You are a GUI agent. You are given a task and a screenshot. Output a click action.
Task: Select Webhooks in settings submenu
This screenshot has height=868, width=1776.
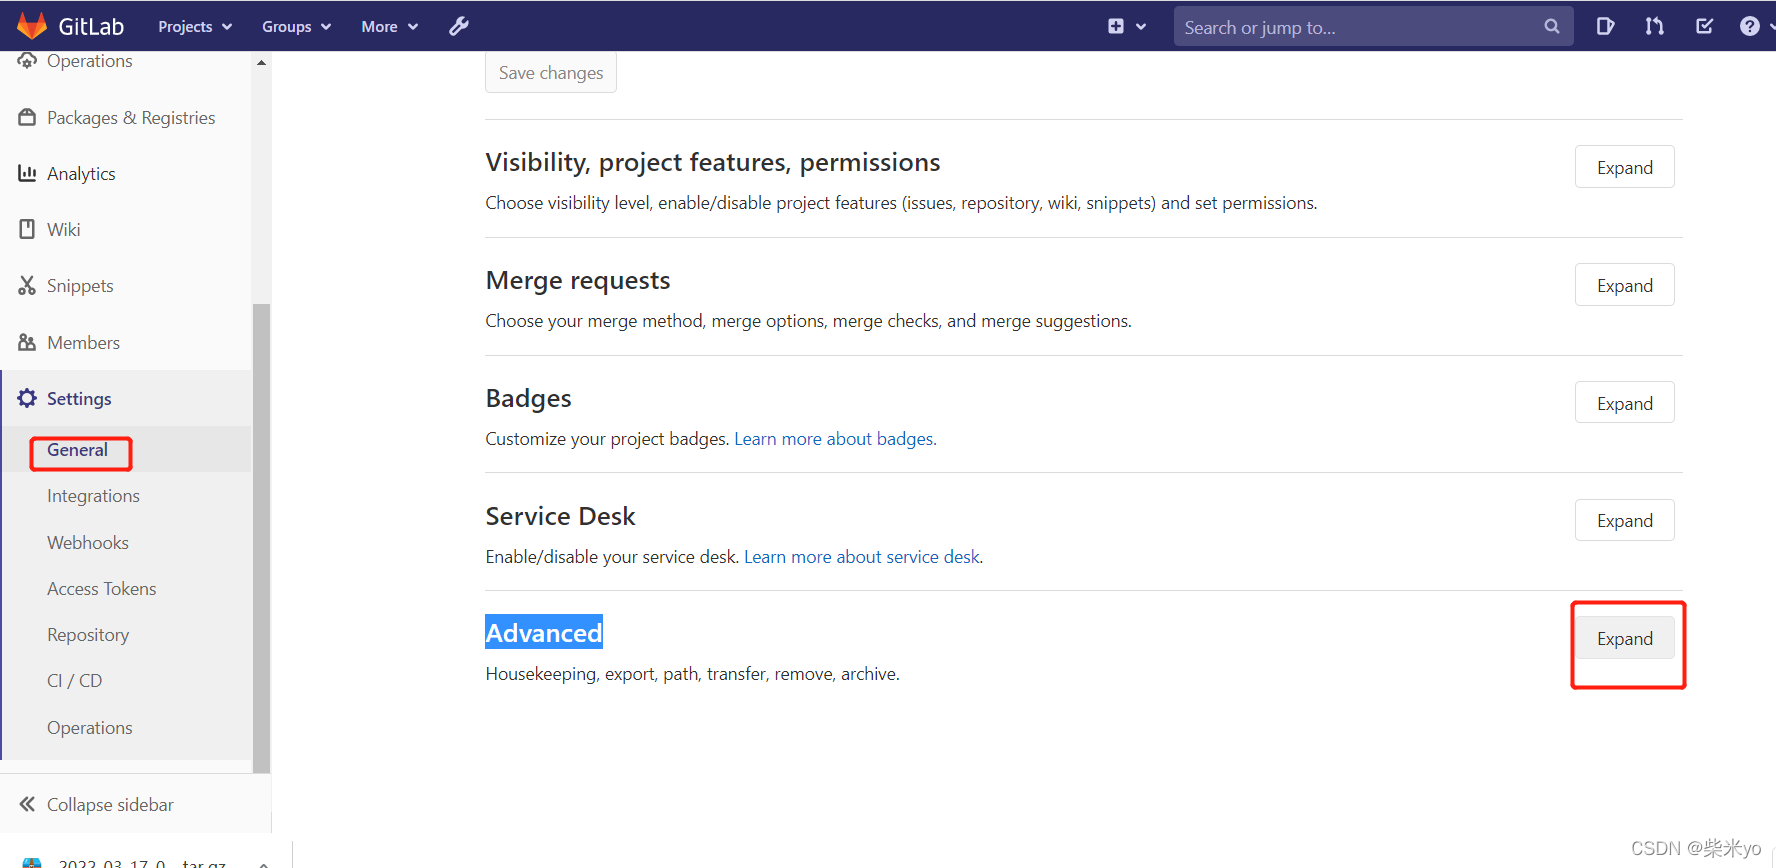pyautogui.click(x=88, y=543)
